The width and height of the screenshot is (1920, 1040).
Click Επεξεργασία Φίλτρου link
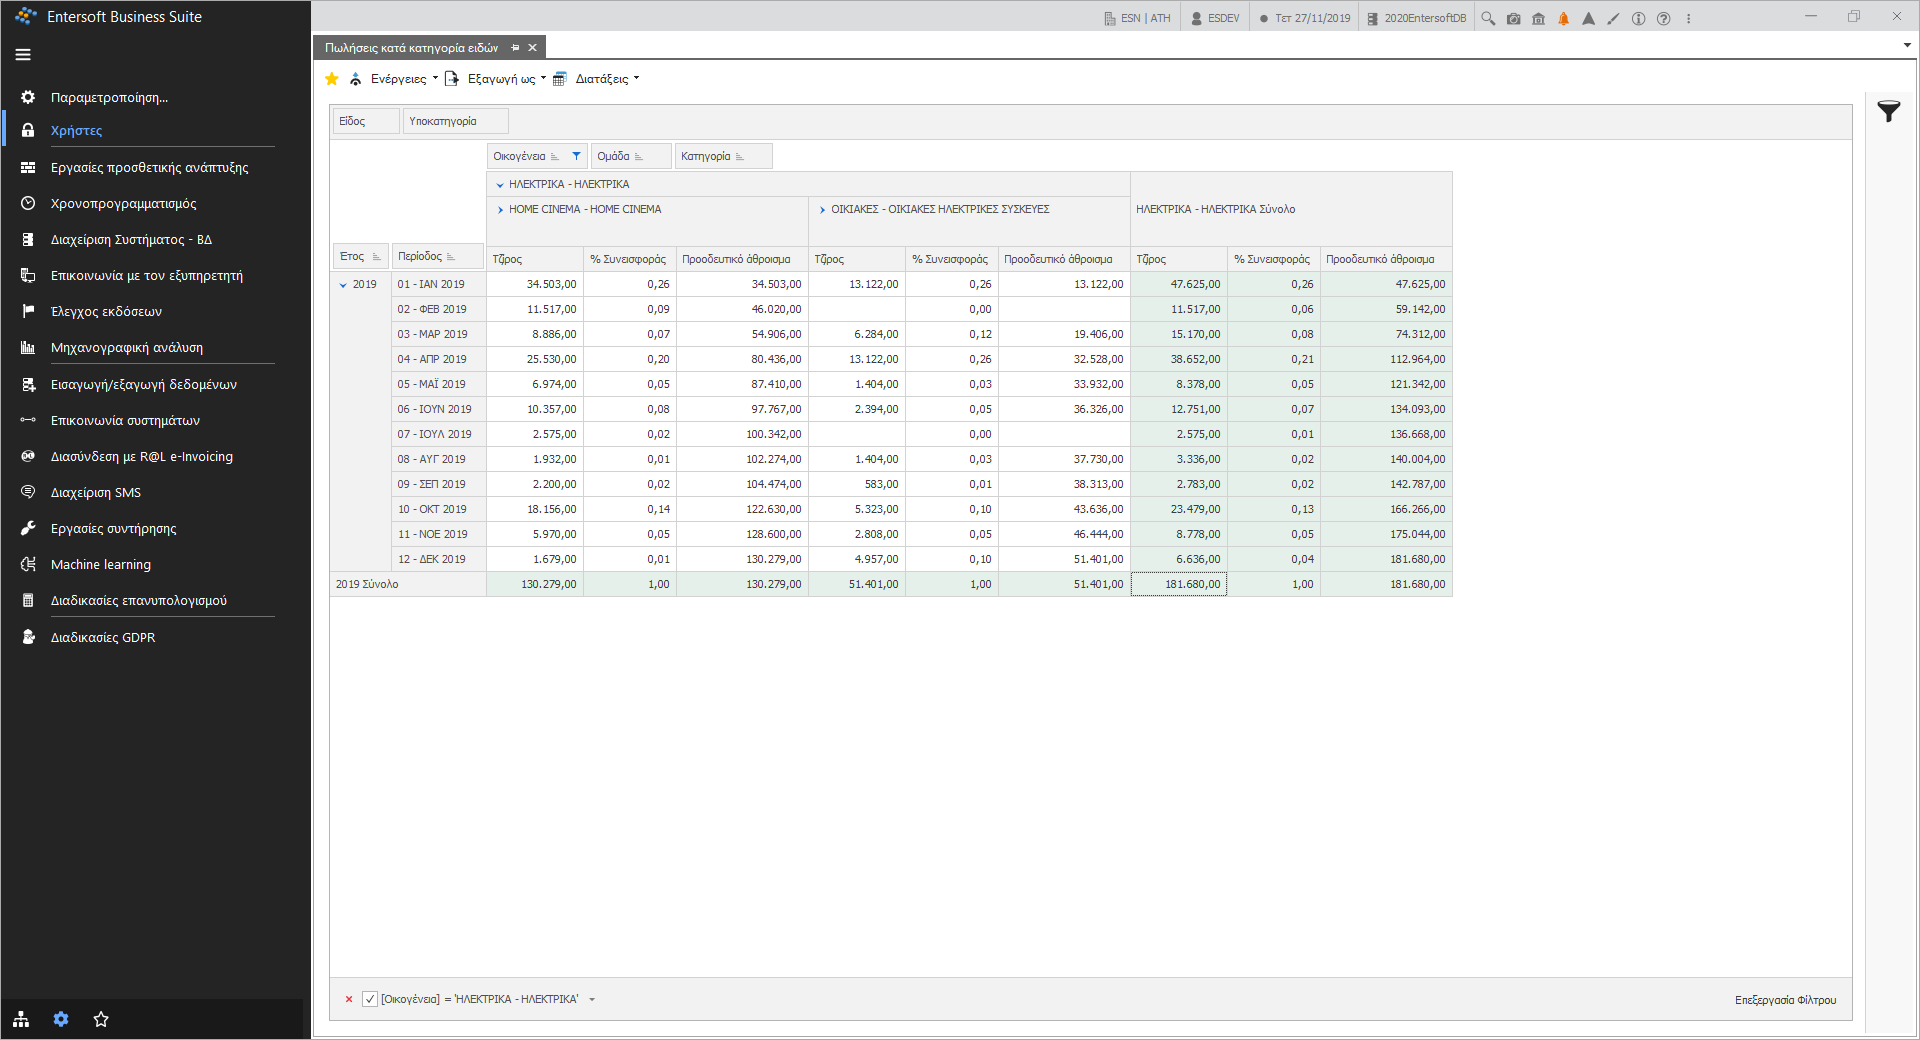coord(1785,1000)
